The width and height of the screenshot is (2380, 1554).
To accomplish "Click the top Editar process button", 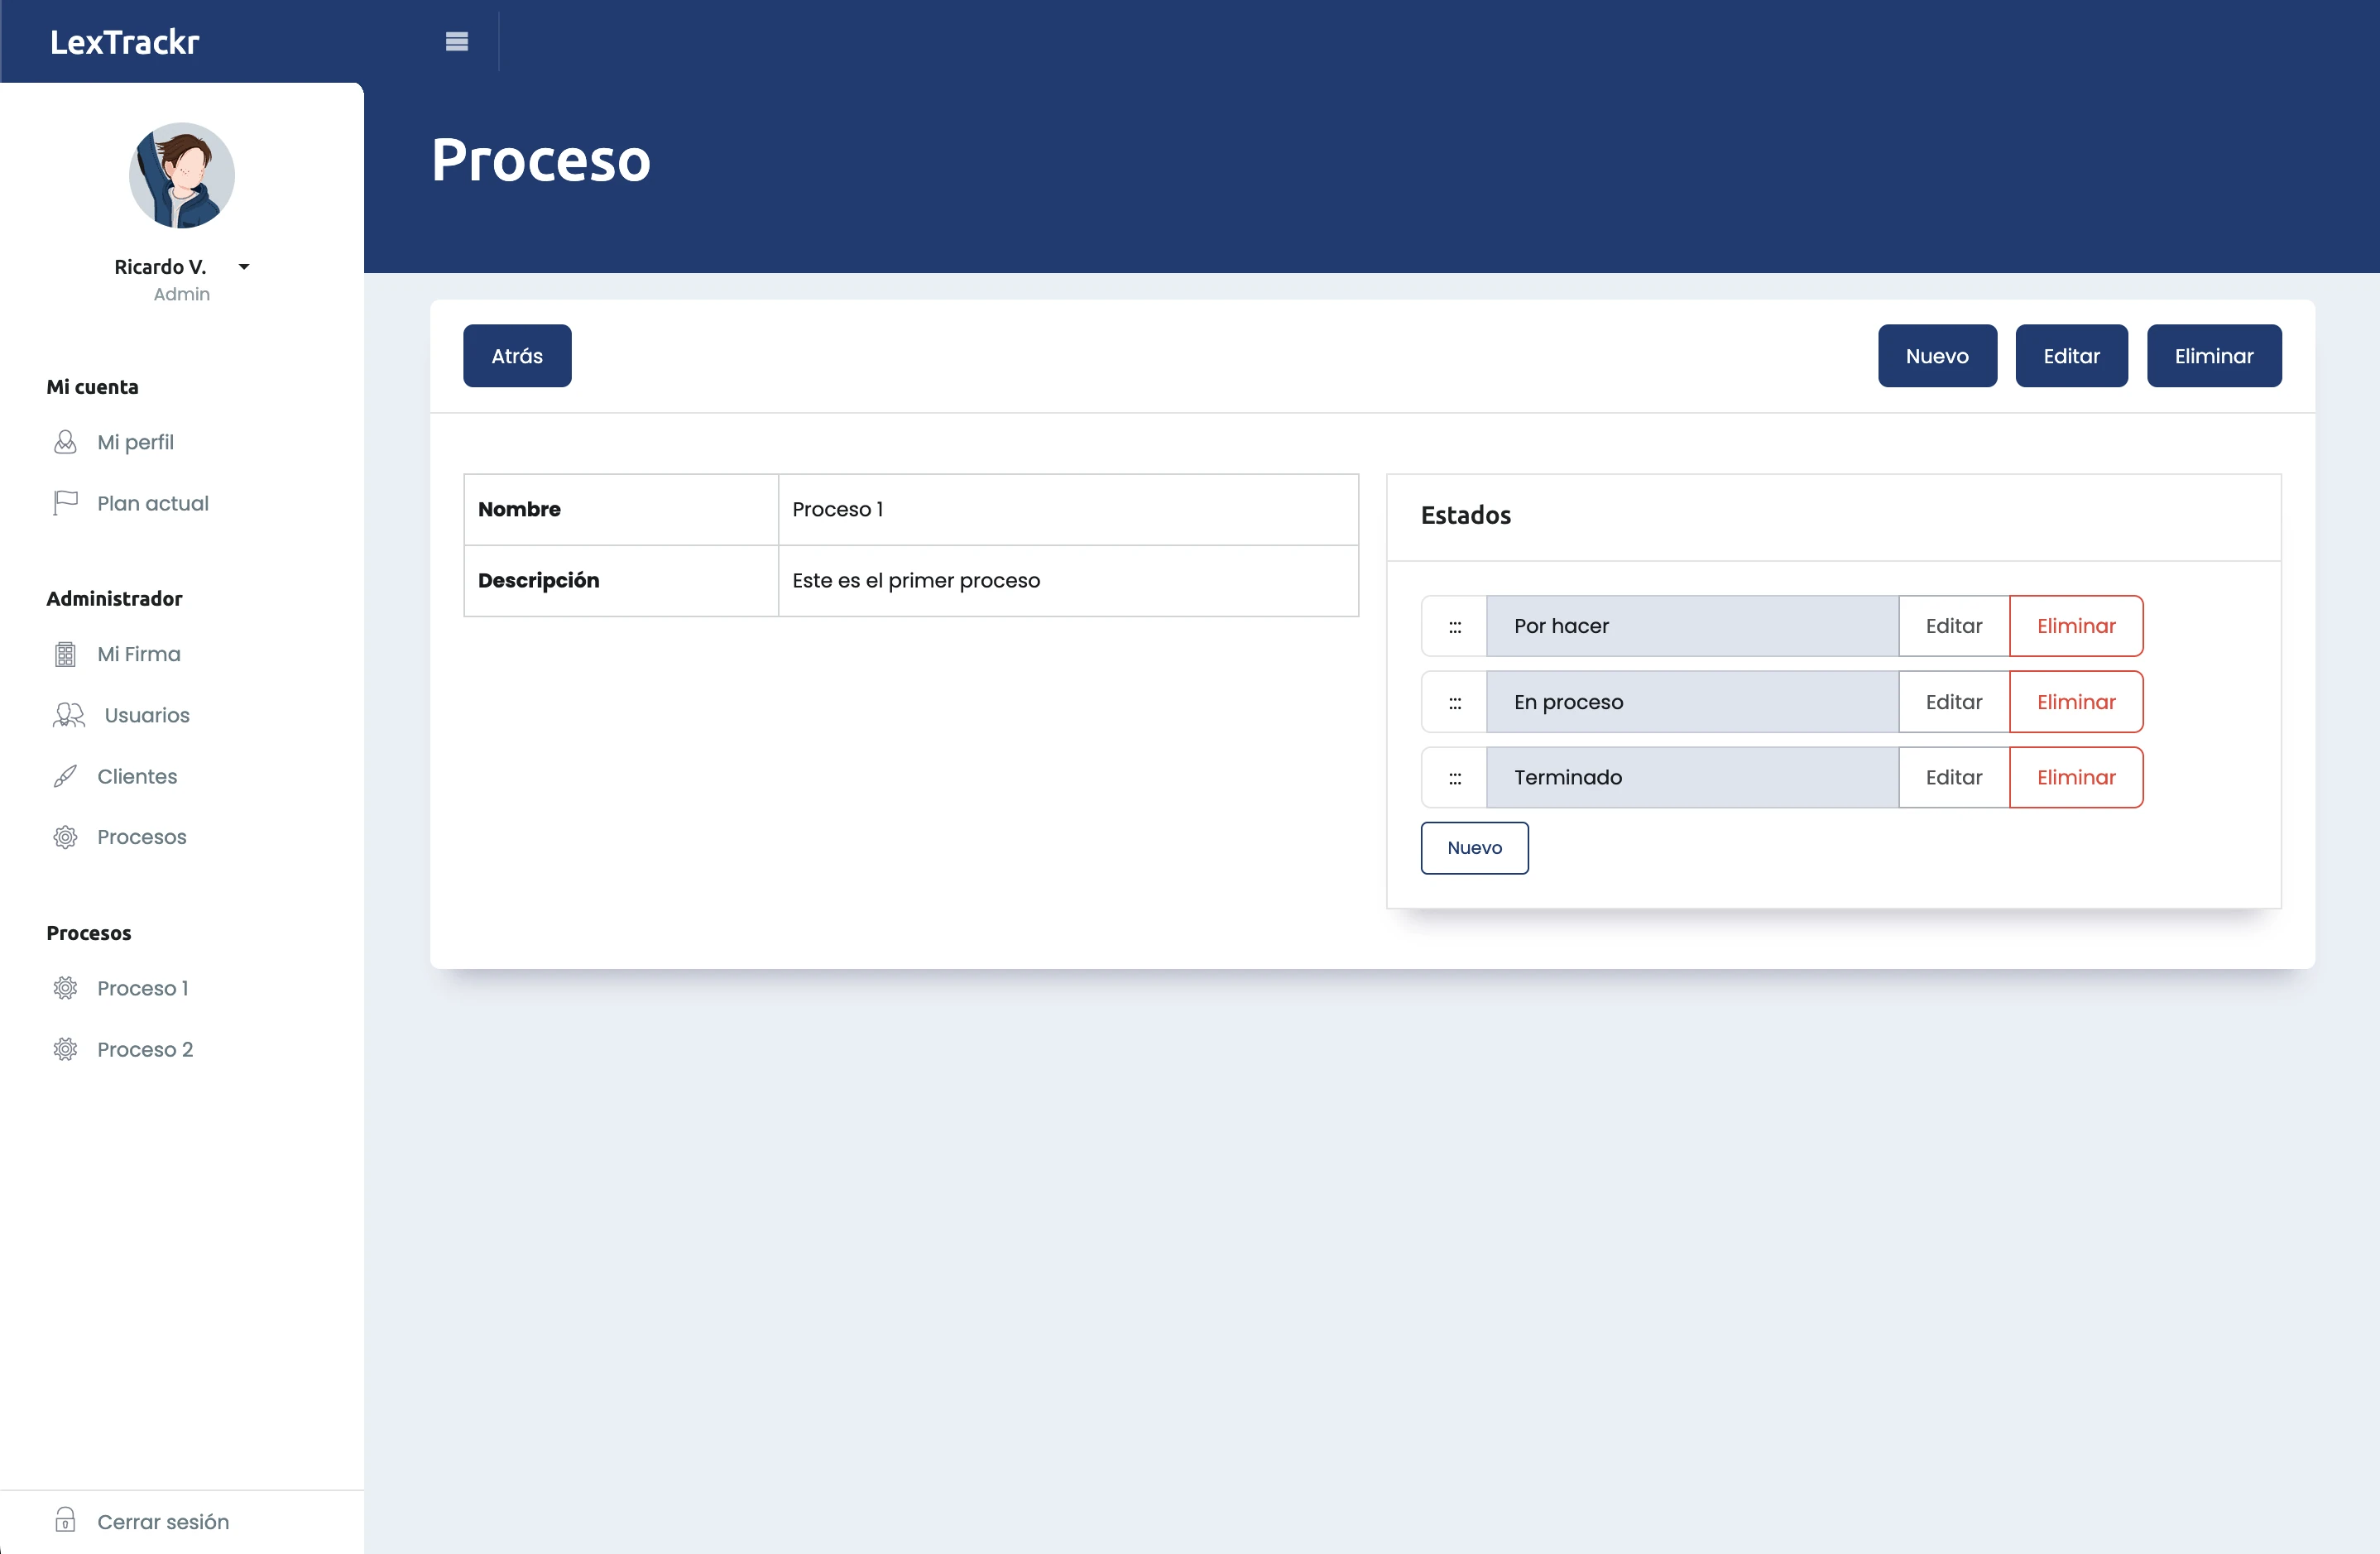I will click(x=2071, y=355).
